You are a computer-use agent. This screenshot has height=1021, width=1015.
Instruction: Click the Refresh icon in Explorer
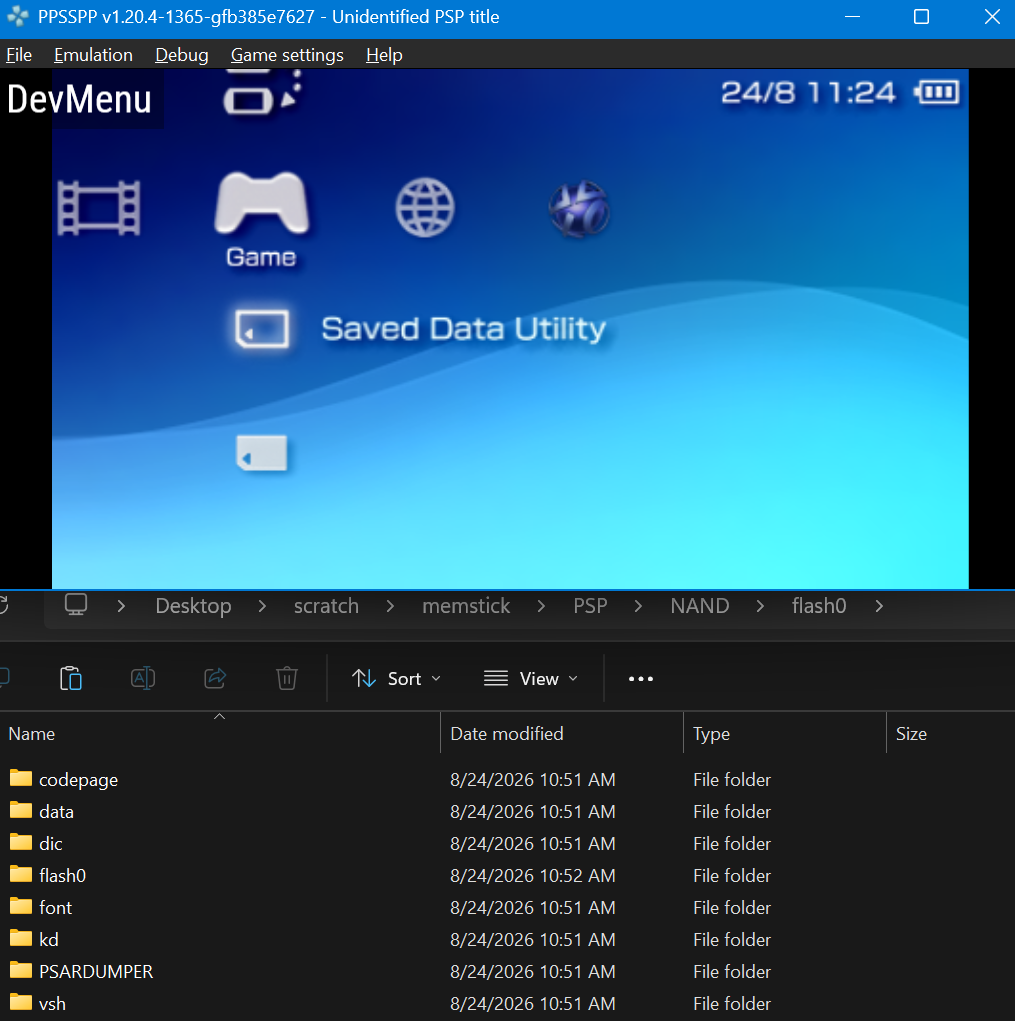pos(3,606)
